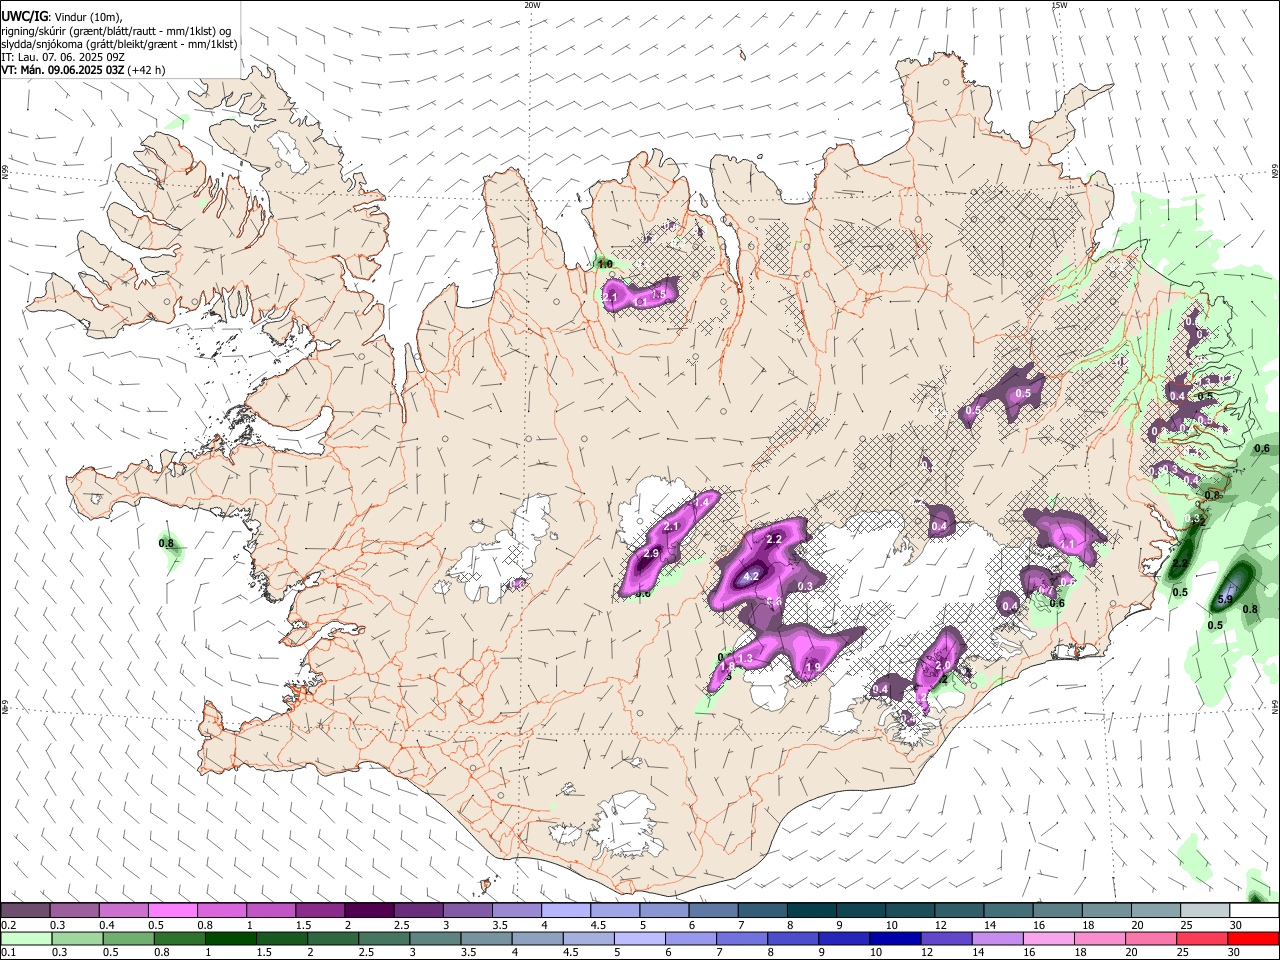
Task: Click the '1.3' snowfall value on the map
Action: coord(745,658)
